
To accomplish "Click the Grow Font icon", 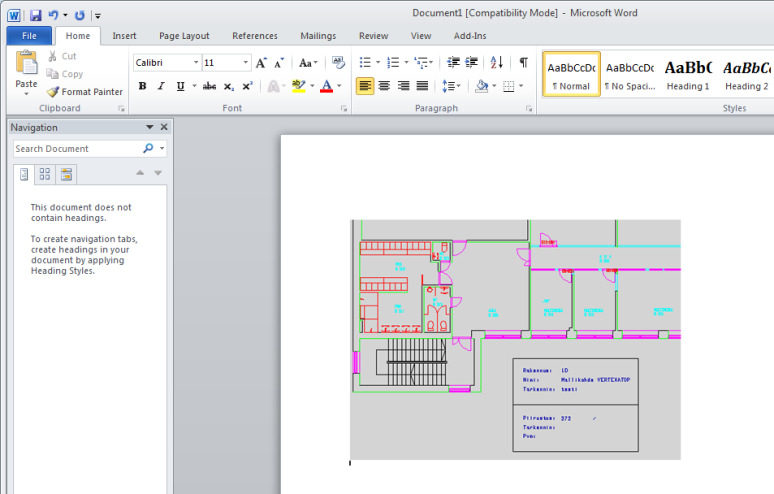I will 261,63.
